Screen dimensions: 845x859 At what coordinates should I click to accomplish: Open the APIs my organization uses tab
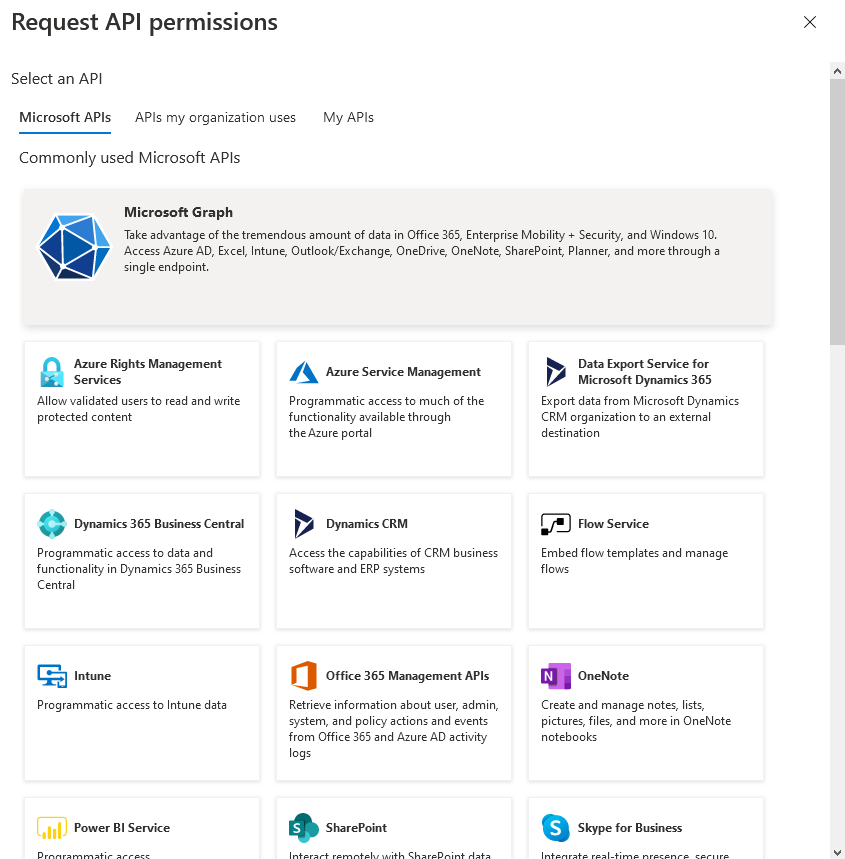216,117
